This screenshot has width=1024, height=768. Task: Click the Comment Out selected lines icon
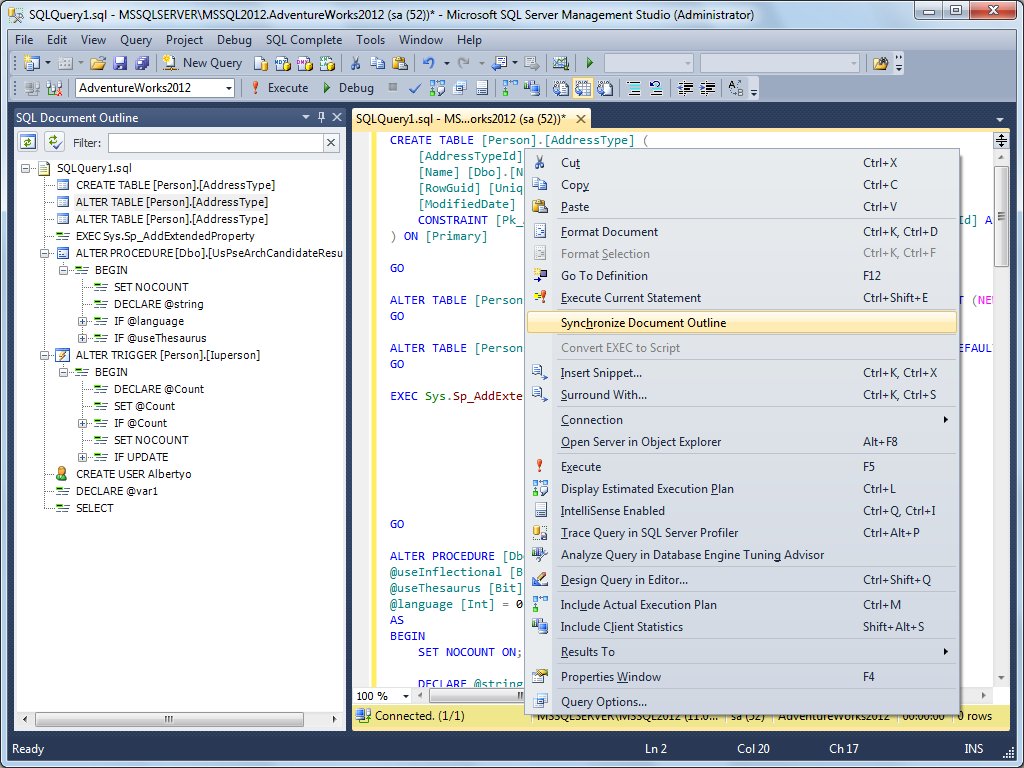point(633,88)
